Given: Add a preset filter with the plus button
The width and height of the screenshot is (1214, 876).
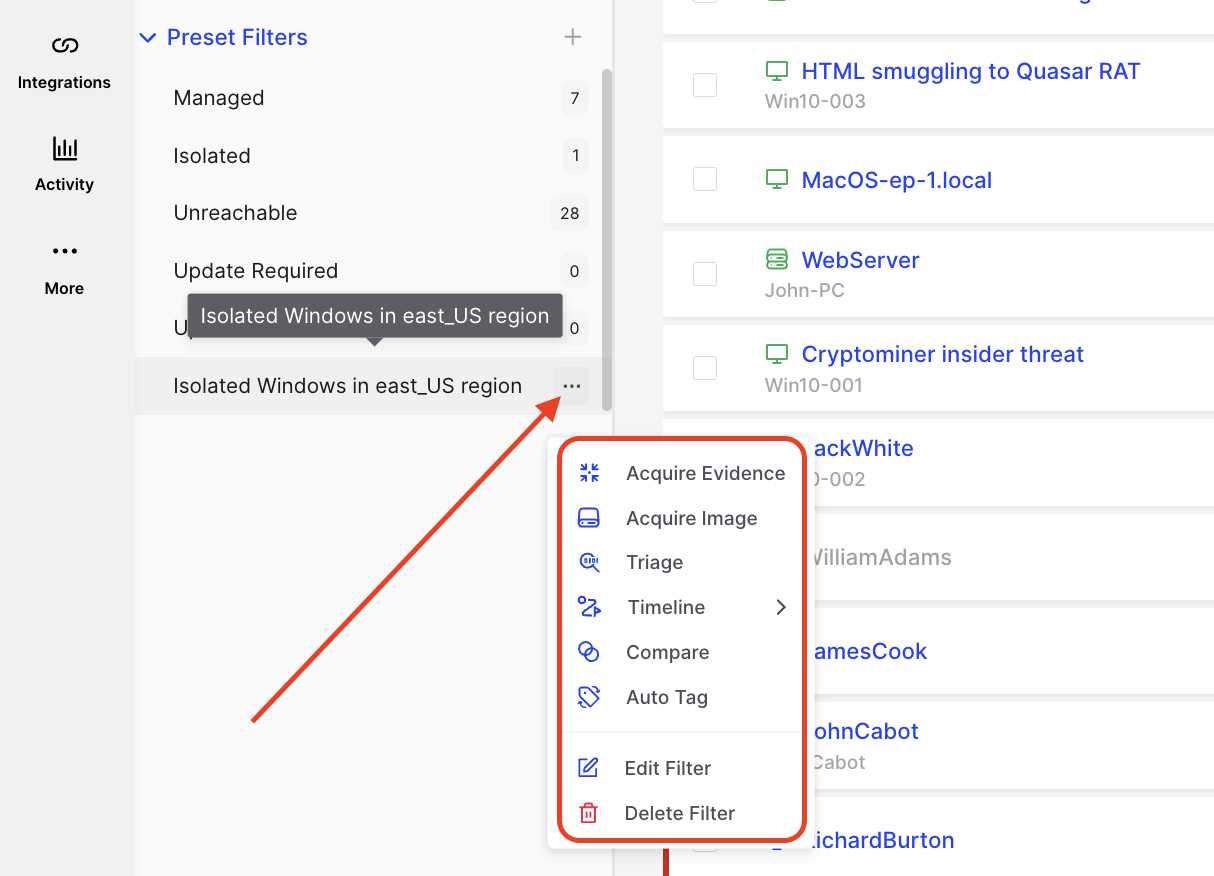Looking at the screenshot, I should [573, 38].
